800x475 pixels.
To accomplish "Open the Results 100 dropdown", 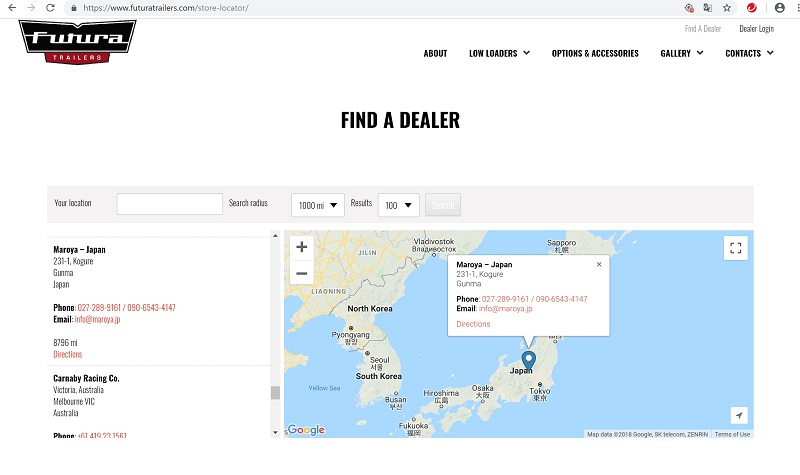I will (398, 205).
